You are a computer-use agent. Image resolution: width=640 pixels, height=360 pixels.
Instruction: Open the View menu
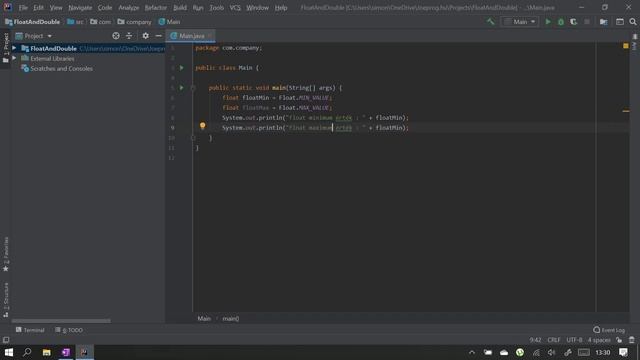click(x=56, y=7)
